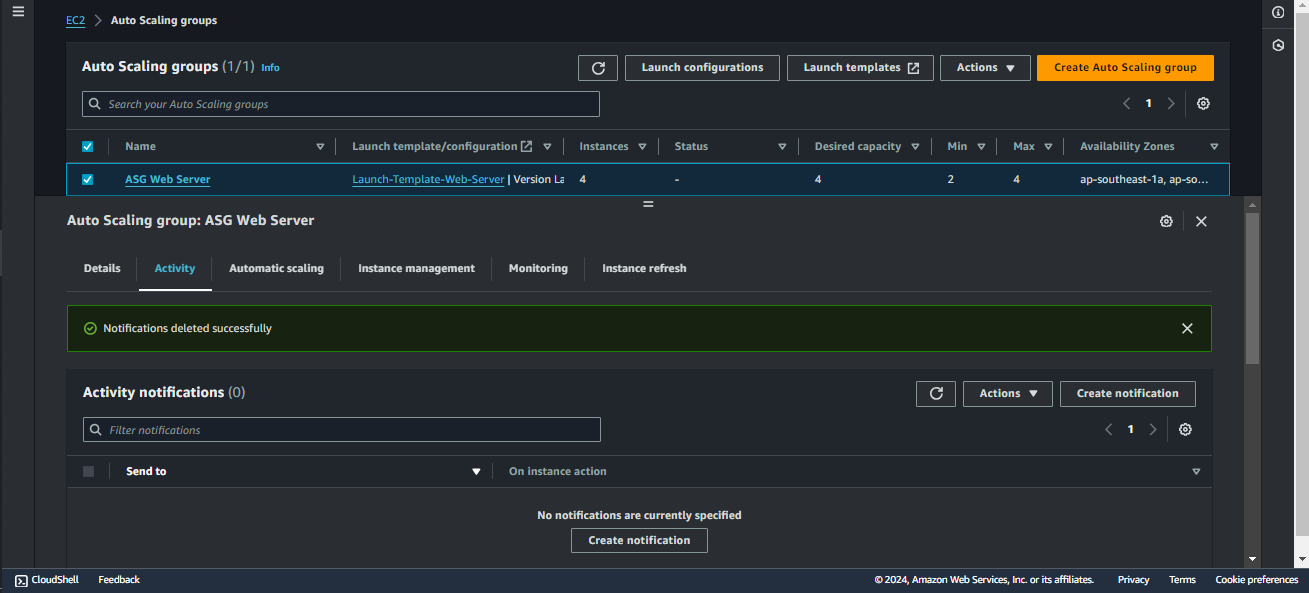Click the detail panel vertical scrollbar thumb

coord(1252,288)
